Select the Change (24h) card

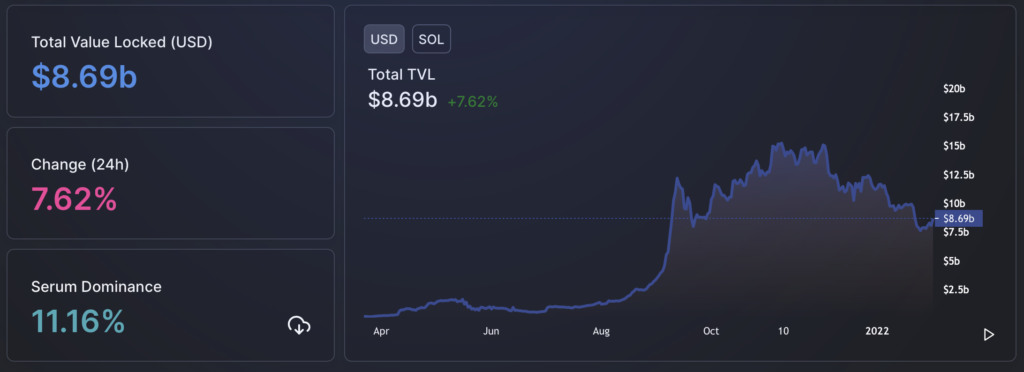pos(170,183)
